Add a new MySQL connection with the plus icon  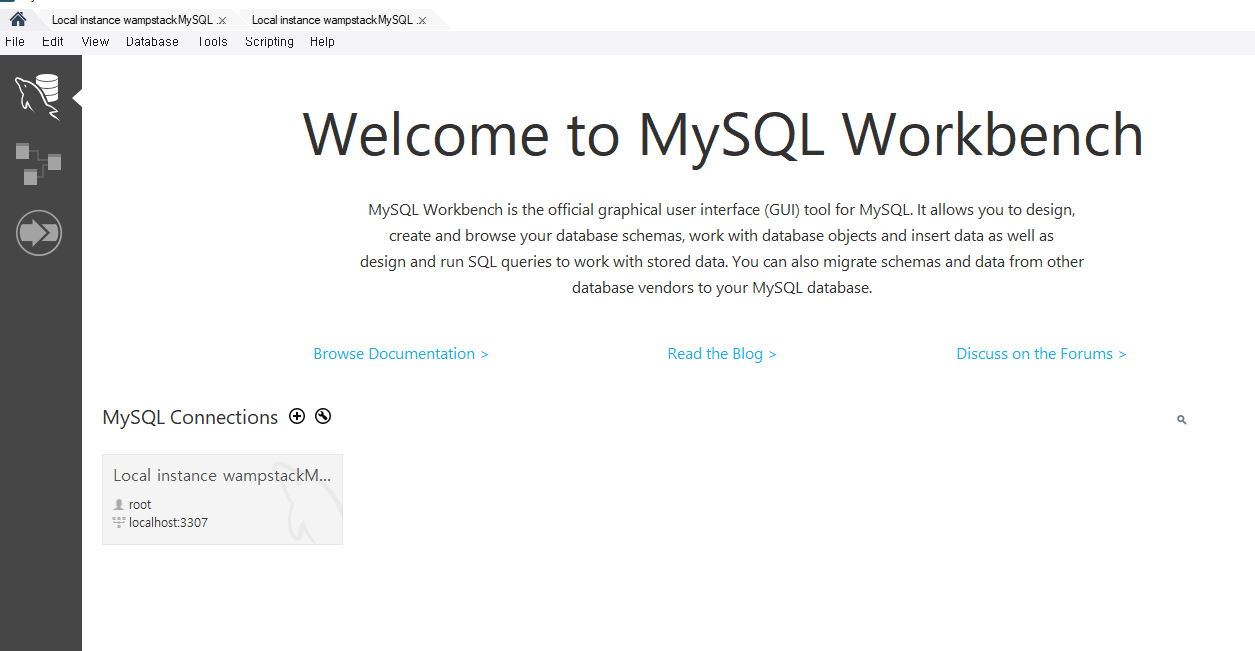click(297, 416)
